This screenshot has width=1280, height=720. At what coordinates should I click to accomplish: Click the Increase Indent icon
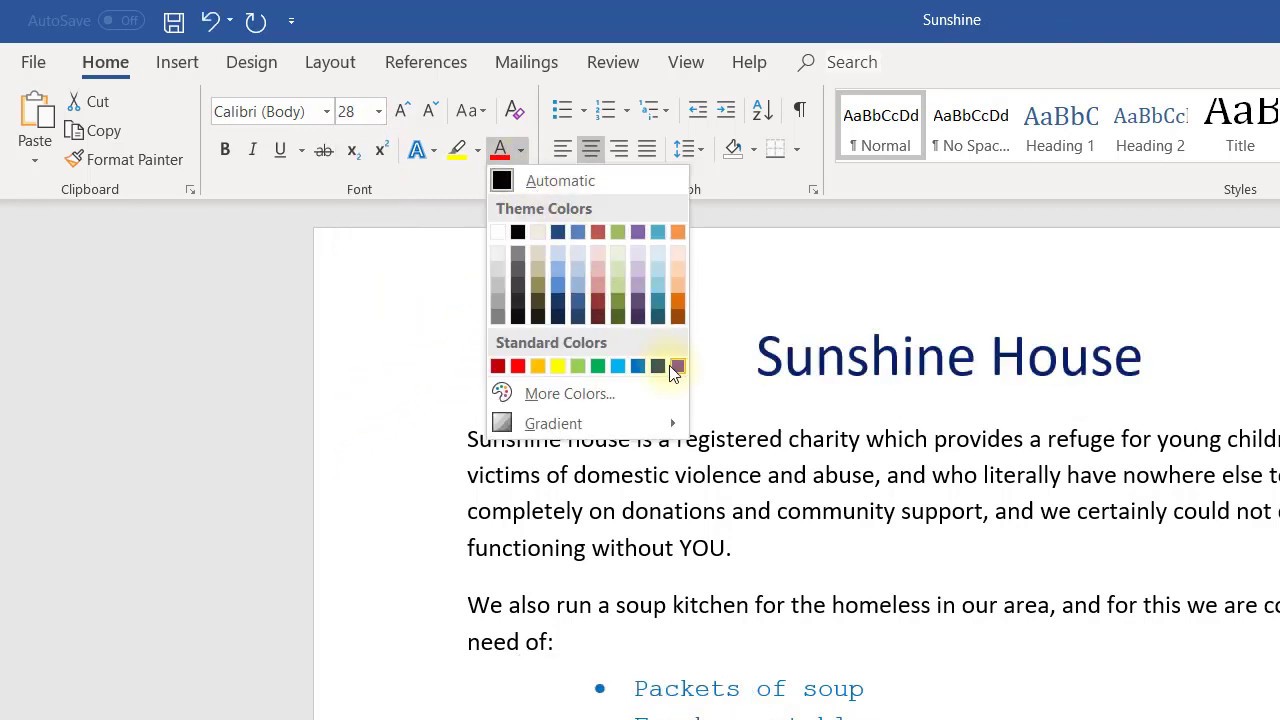point(726,110)
